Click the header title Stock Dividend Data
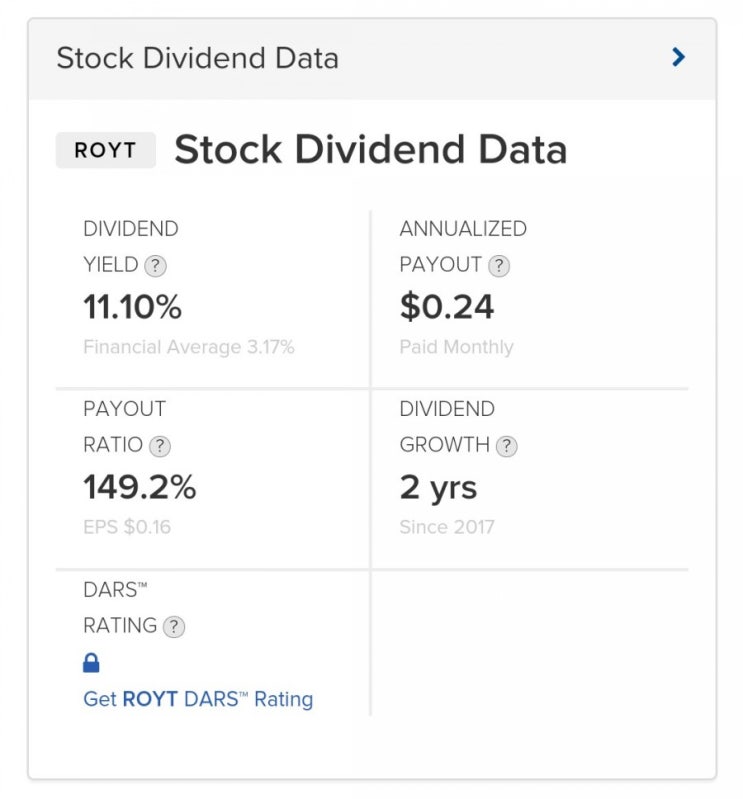 198,58
